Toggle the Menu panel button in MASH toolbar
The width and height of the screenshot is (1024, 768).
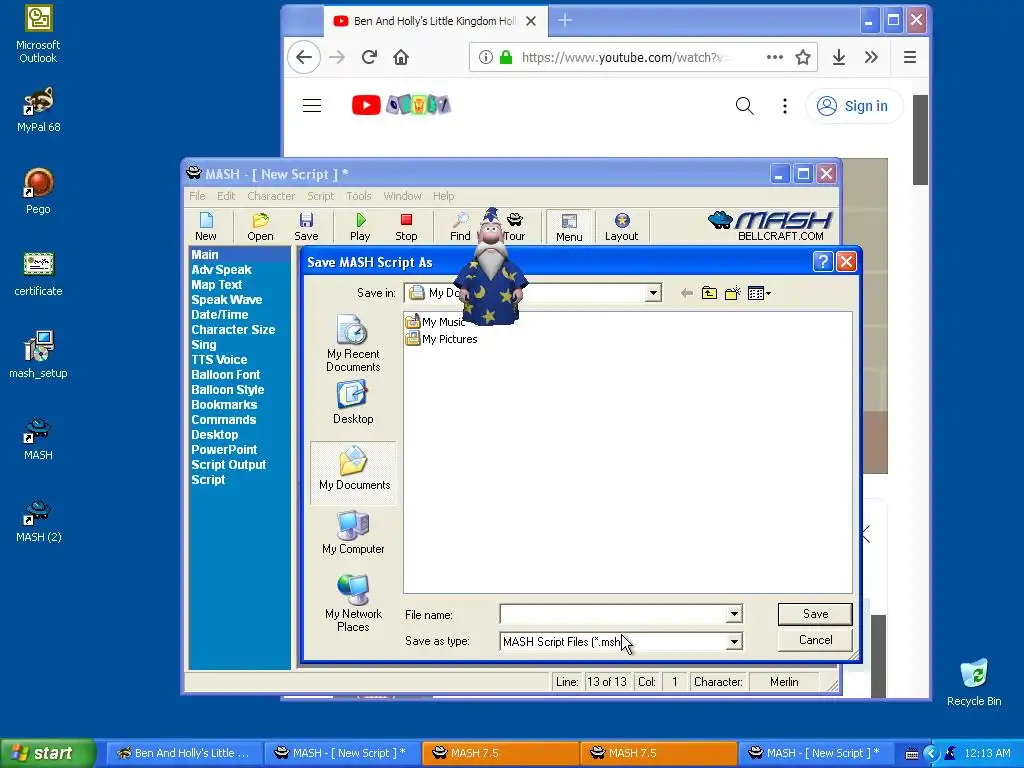pos(569,227)
